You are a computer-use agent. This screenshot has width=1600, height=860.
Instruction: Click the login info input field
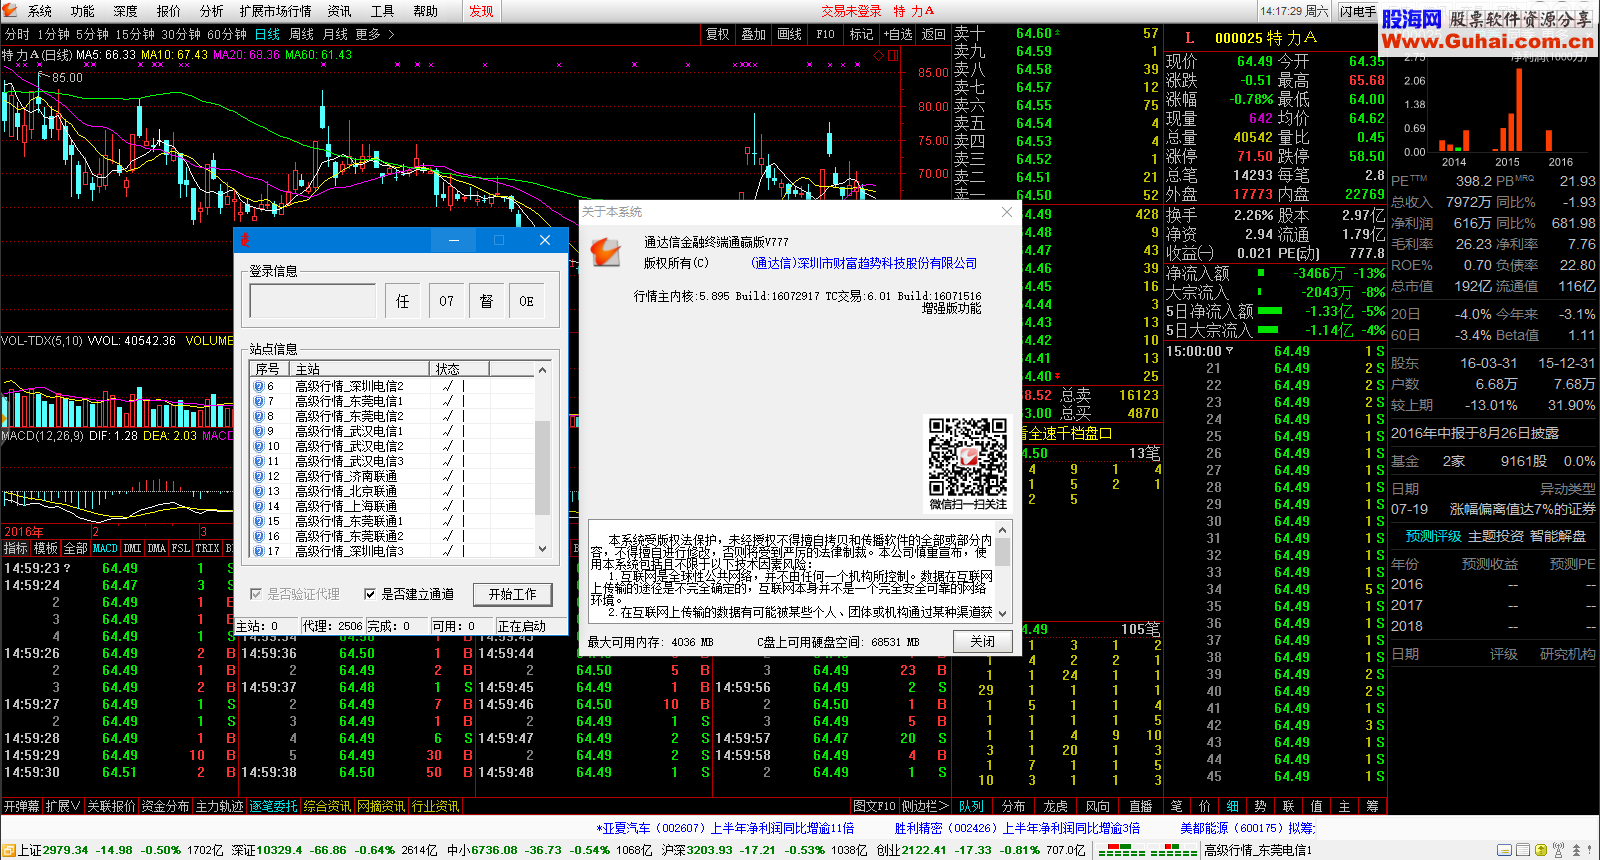pyautogui.click(x=313, y=300)
